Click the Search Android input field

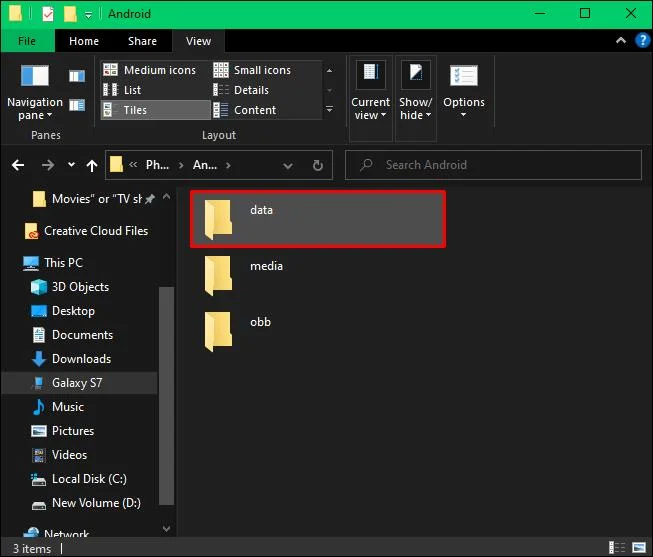493,165
